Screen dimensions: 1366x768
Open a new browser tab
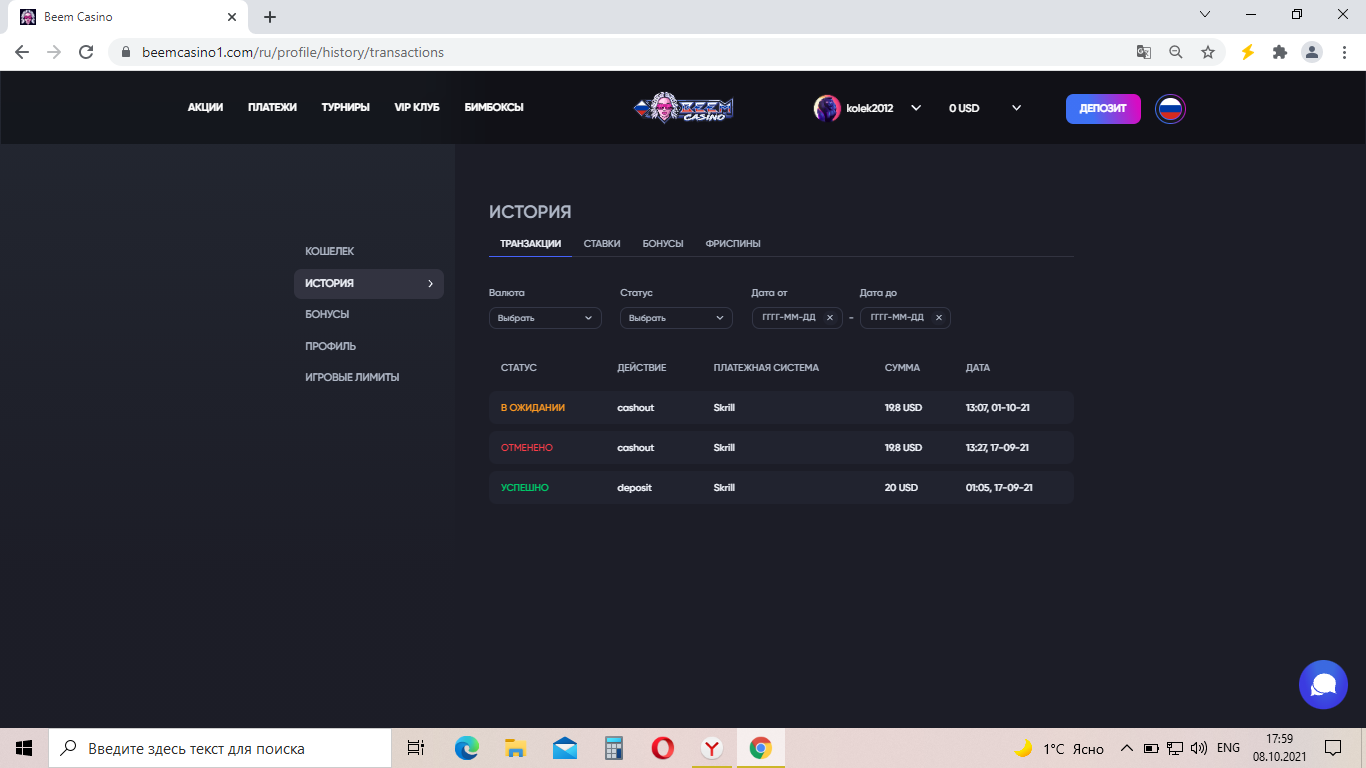[x=270, y=17]
